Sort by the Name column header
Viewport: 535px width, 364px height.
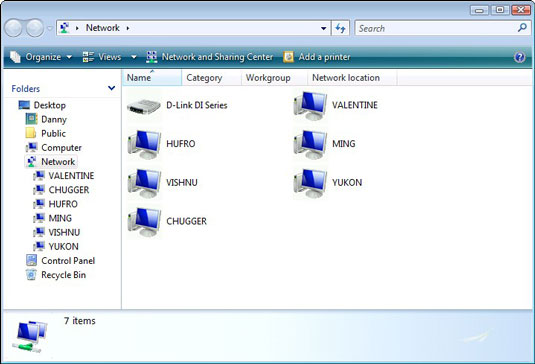click(x=152, y=77)
